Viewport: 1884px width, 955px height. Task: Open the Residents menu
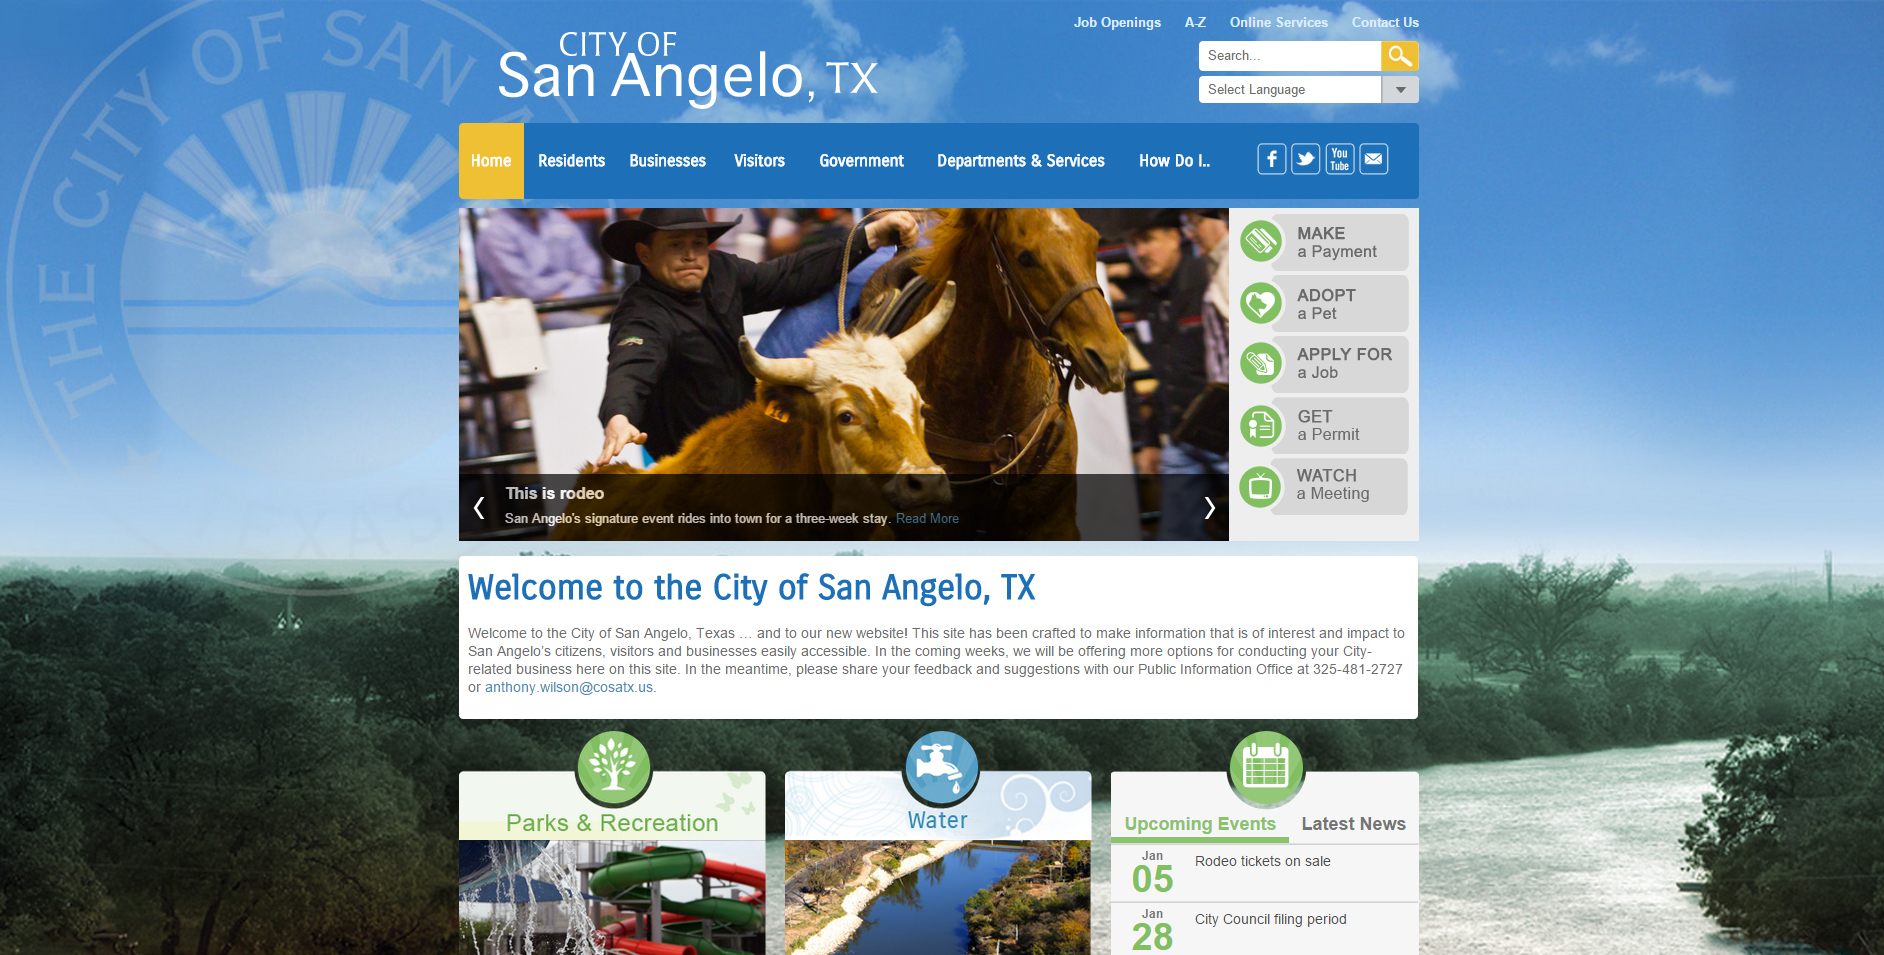571,161
